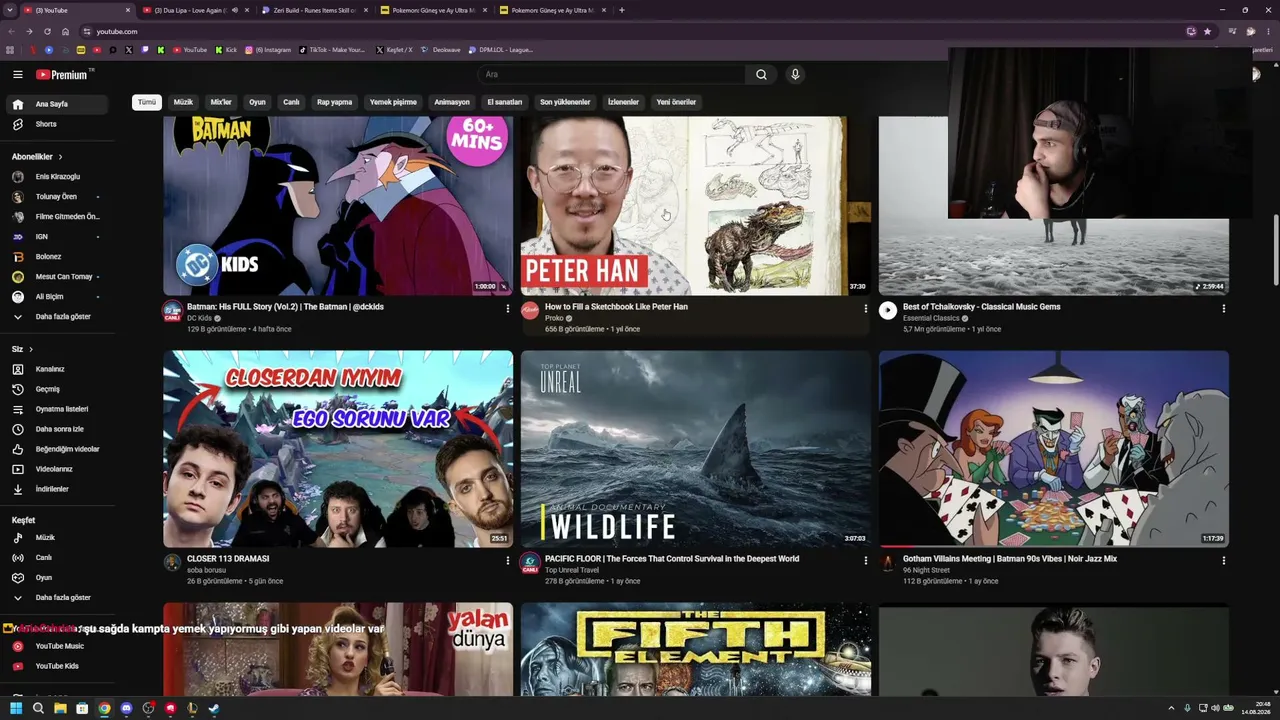
Task: Open the Chrome three-dot menu
Action: click(1268, 31)
